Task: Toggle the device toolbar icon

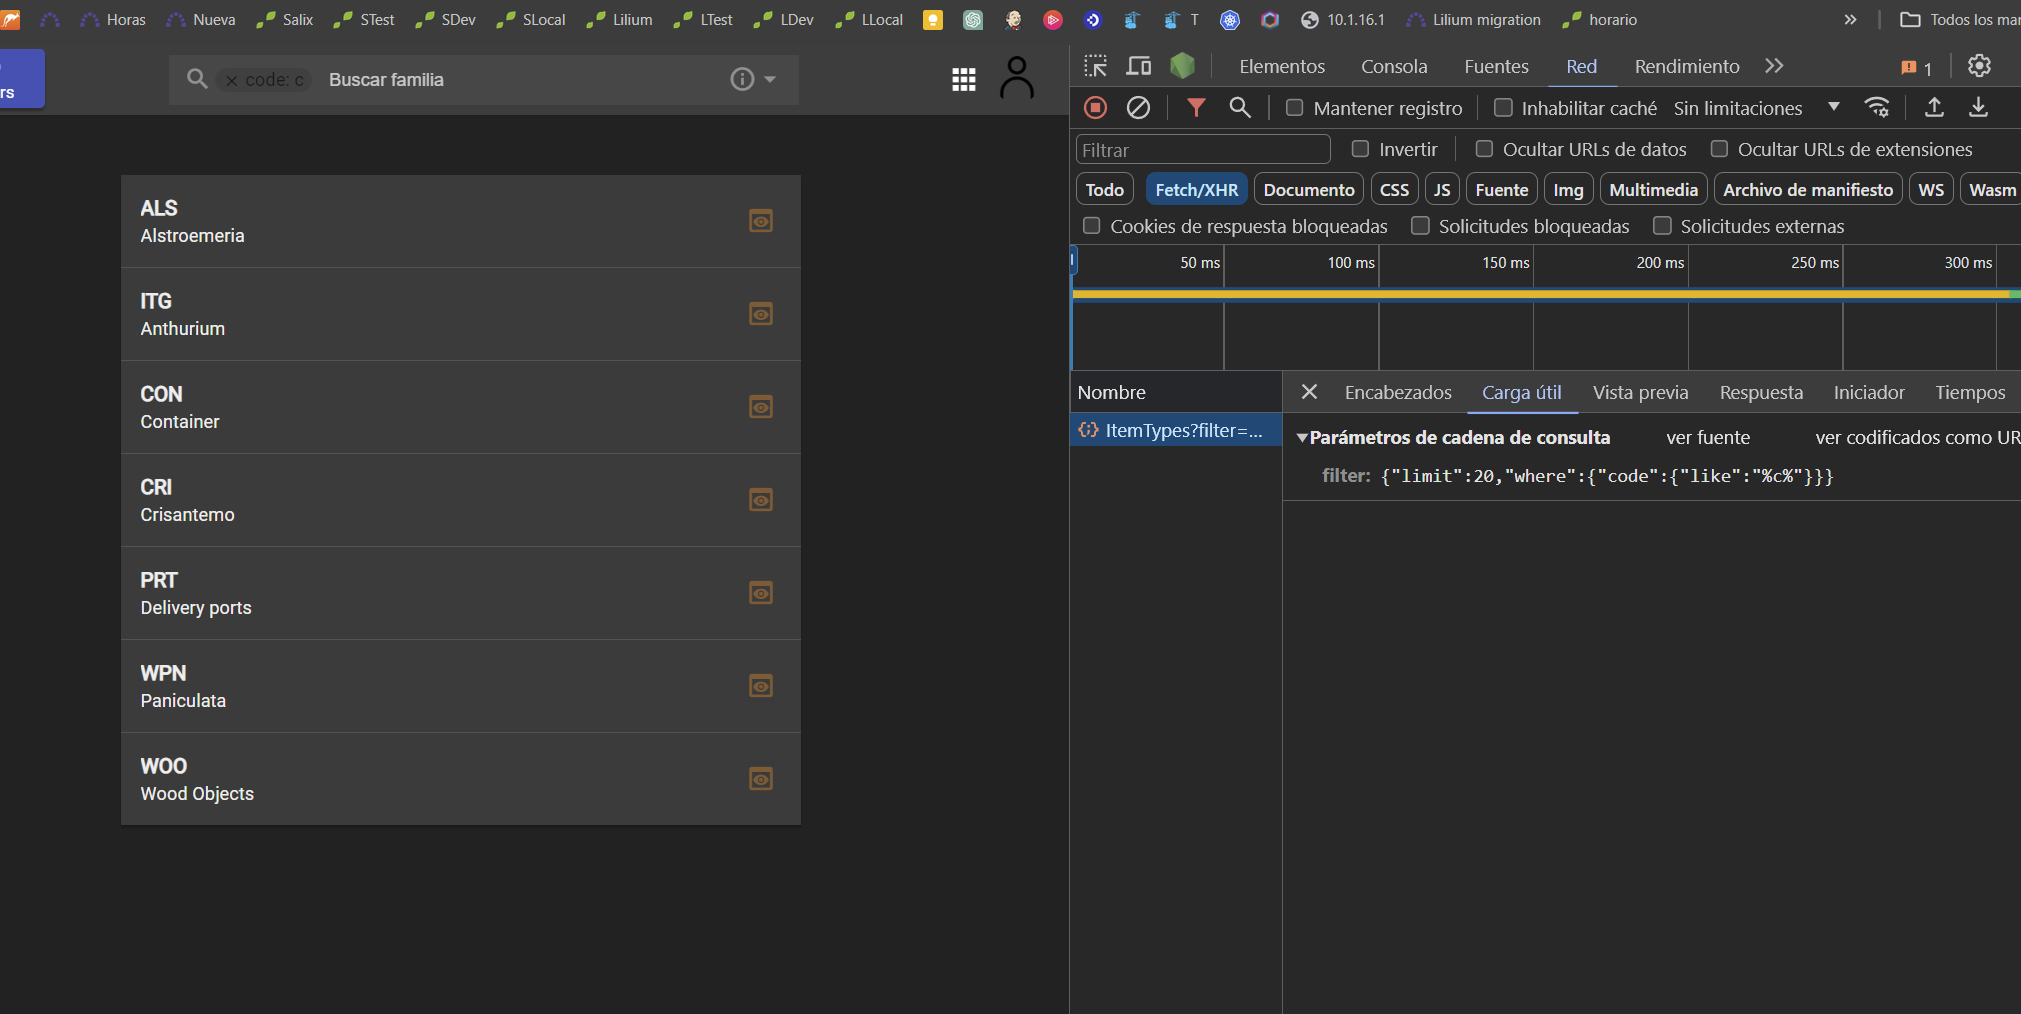Action: point(1139,66)
